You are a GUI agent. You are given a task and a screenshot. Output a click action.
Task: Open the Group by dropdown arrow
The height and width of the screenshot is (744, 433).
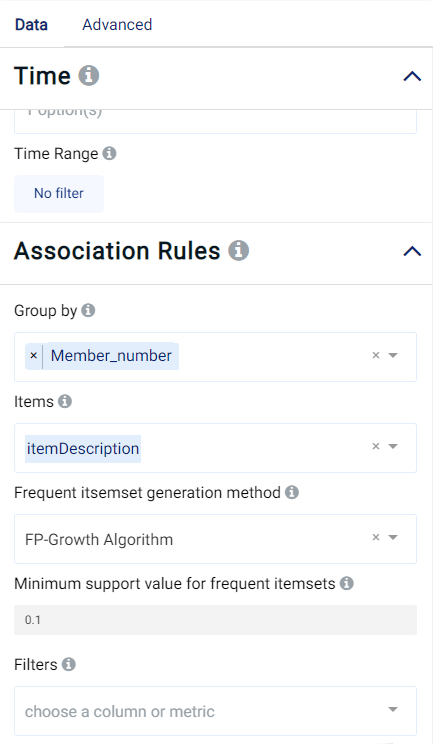(393, 355)
